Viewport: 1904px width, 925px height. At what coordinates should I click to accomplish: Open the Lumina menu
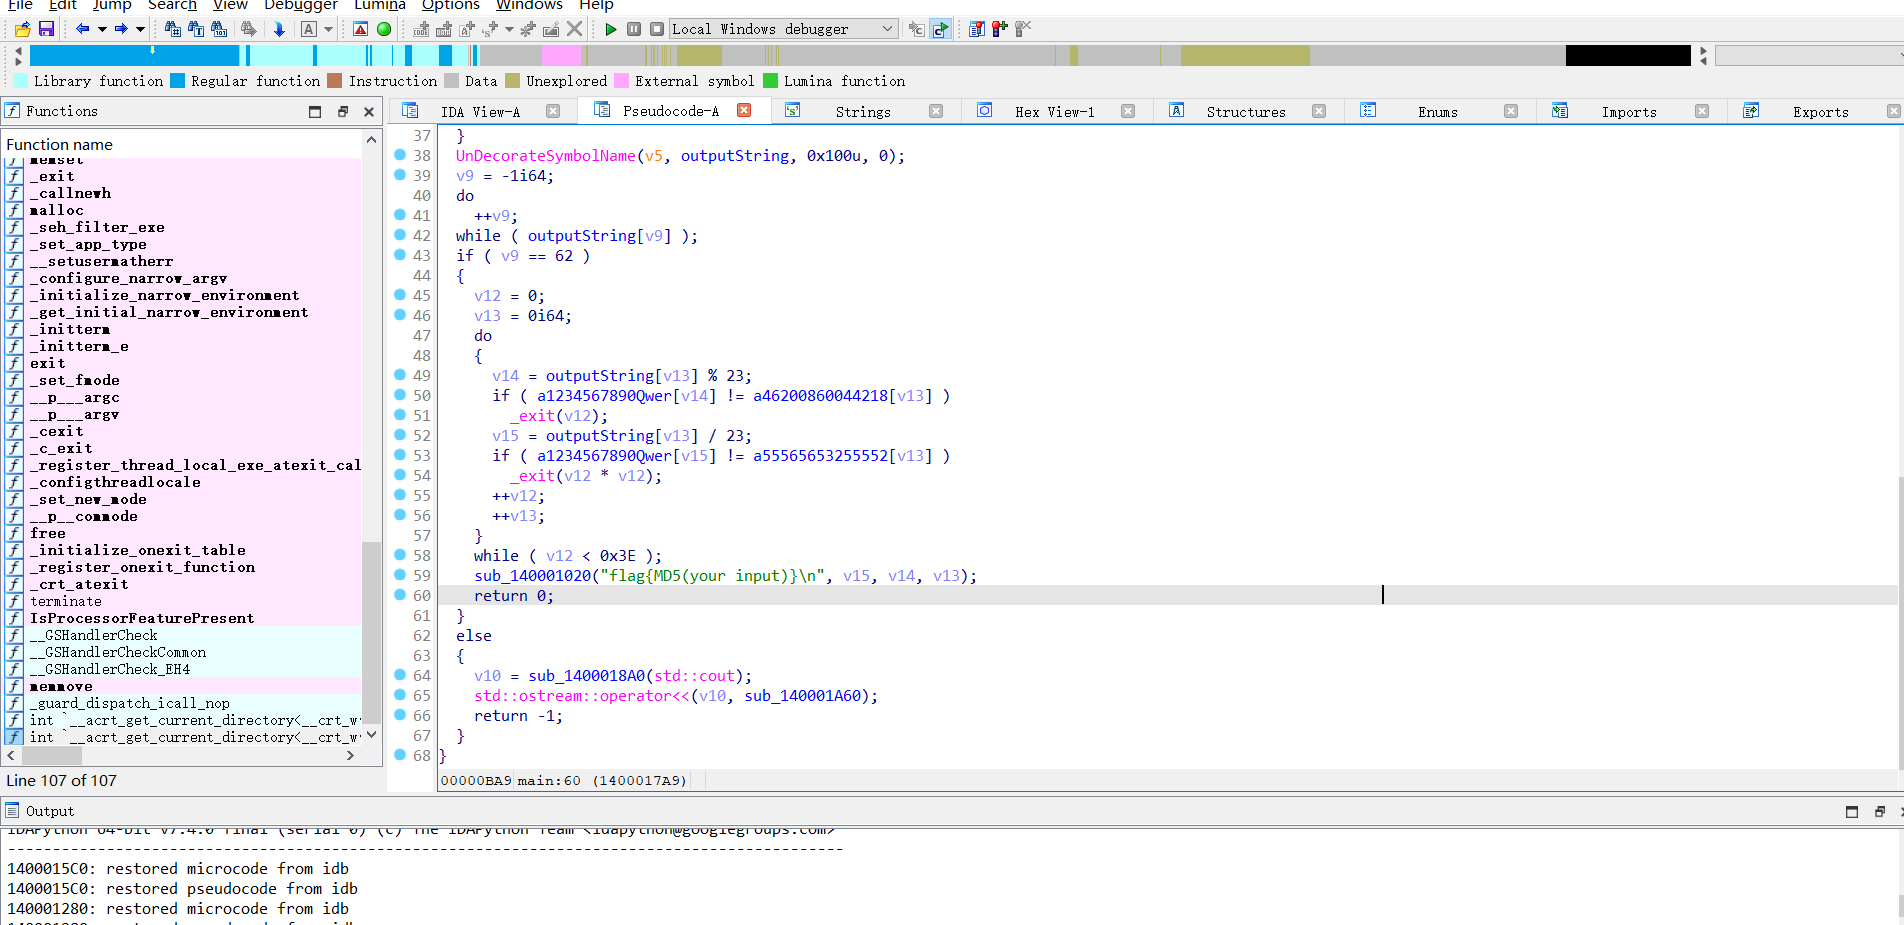point(379,5)
